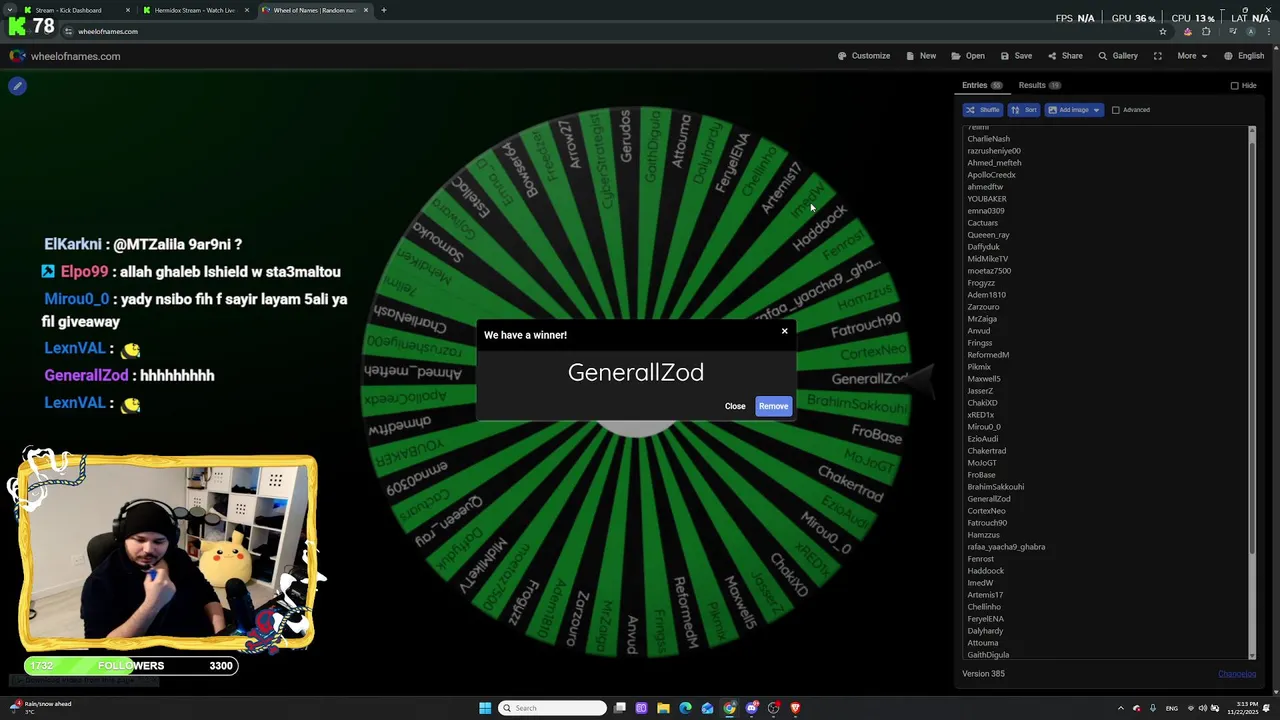This screenshot has width=1280, height=720.
Task: Click the address bar URL
Action: pyautogui.click(x=108, y=31)
